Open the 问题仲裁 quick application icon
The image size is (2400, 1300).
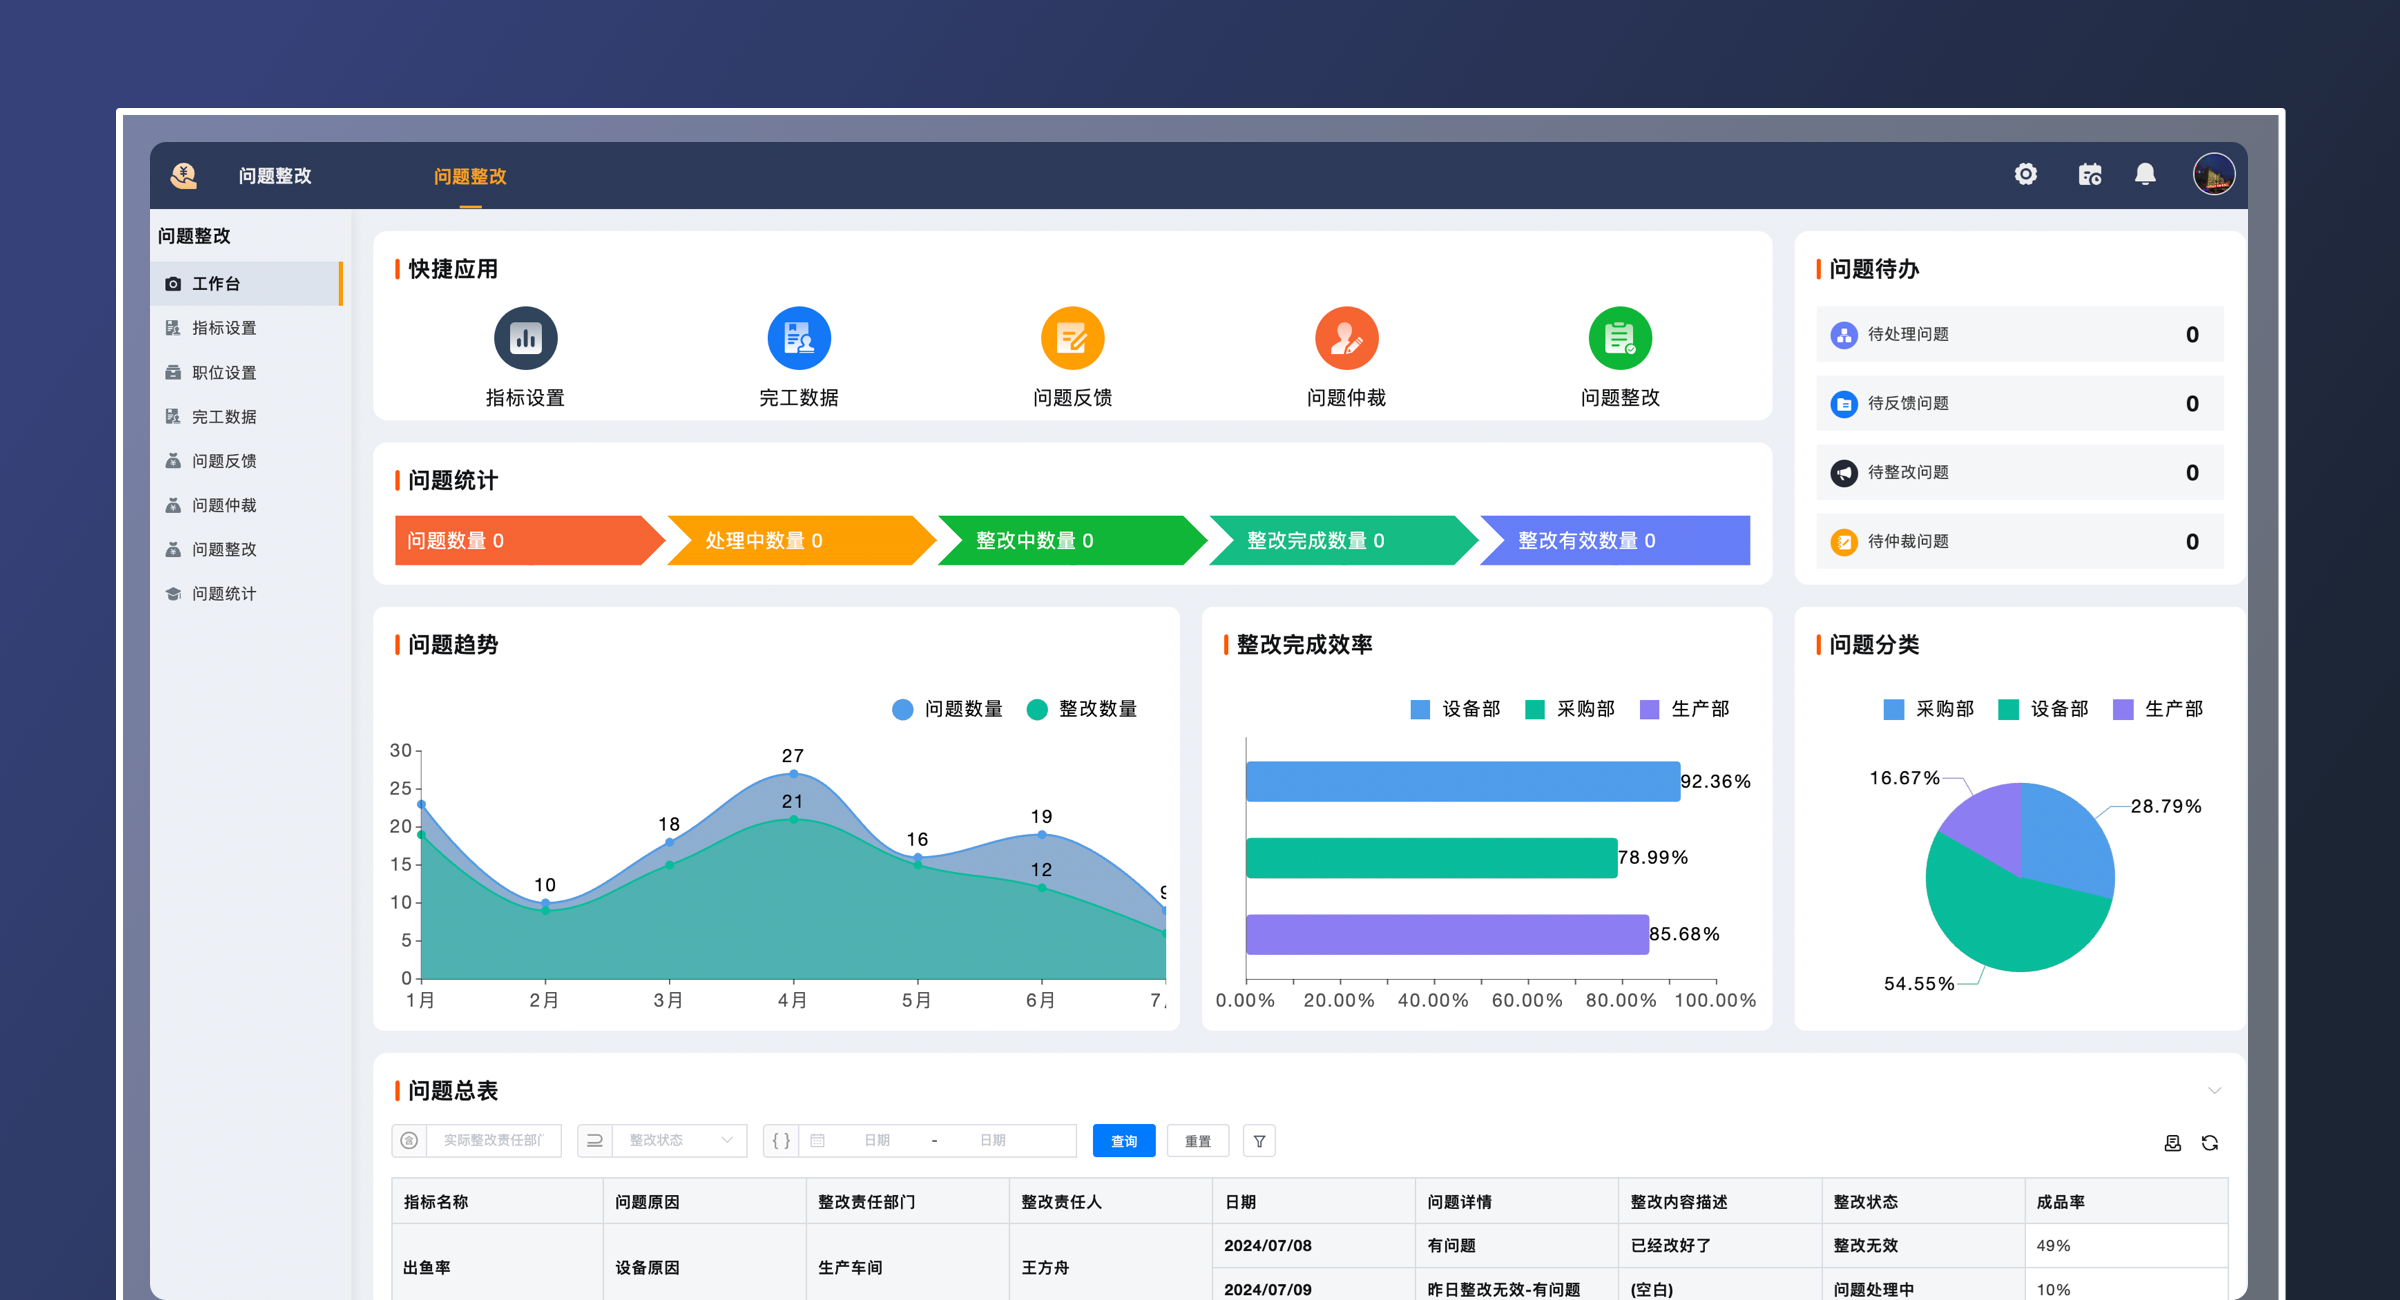pyautogui.click(x=1346, y=338)
